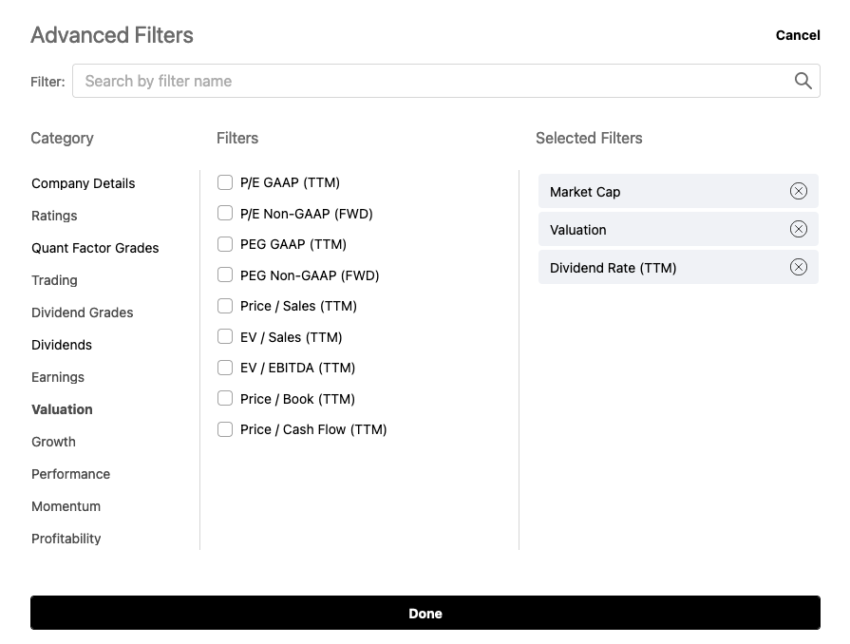This screenshot has height=644, width=850.
Task: Remove the Valuation selected filter
Action: tap(798, 230)
